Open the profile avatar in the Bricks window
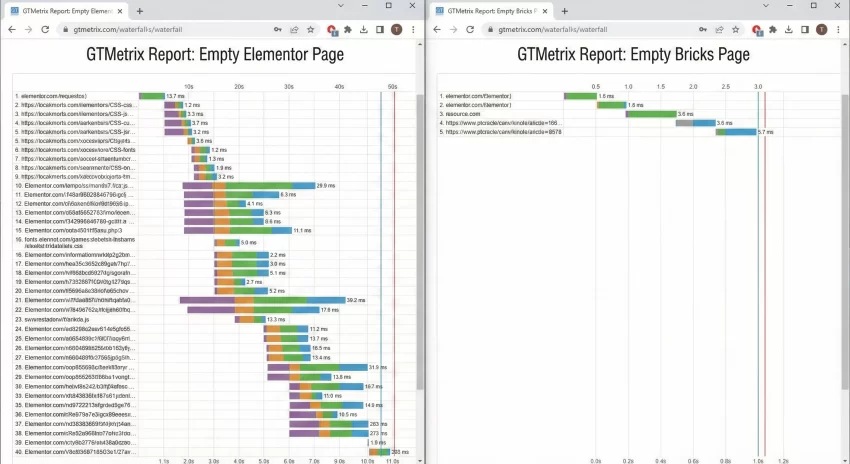This screenshot has width=850, height=464. 822,29
